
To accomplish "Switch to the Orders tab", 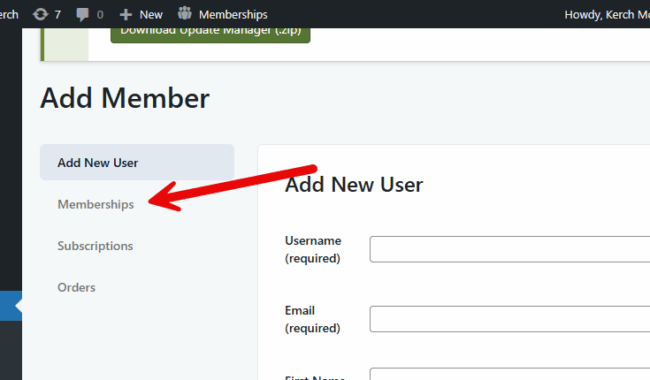I will click(76, 287).
